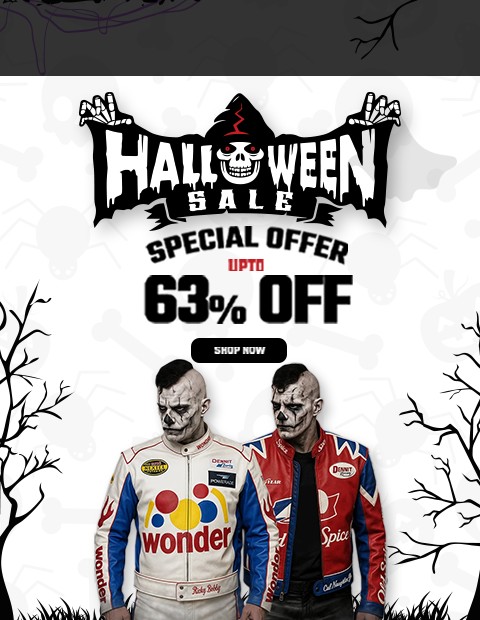This screenshot has width=480, height=620.
Task: Click the skull icon in Halloween logo
Action: point(240,162)
